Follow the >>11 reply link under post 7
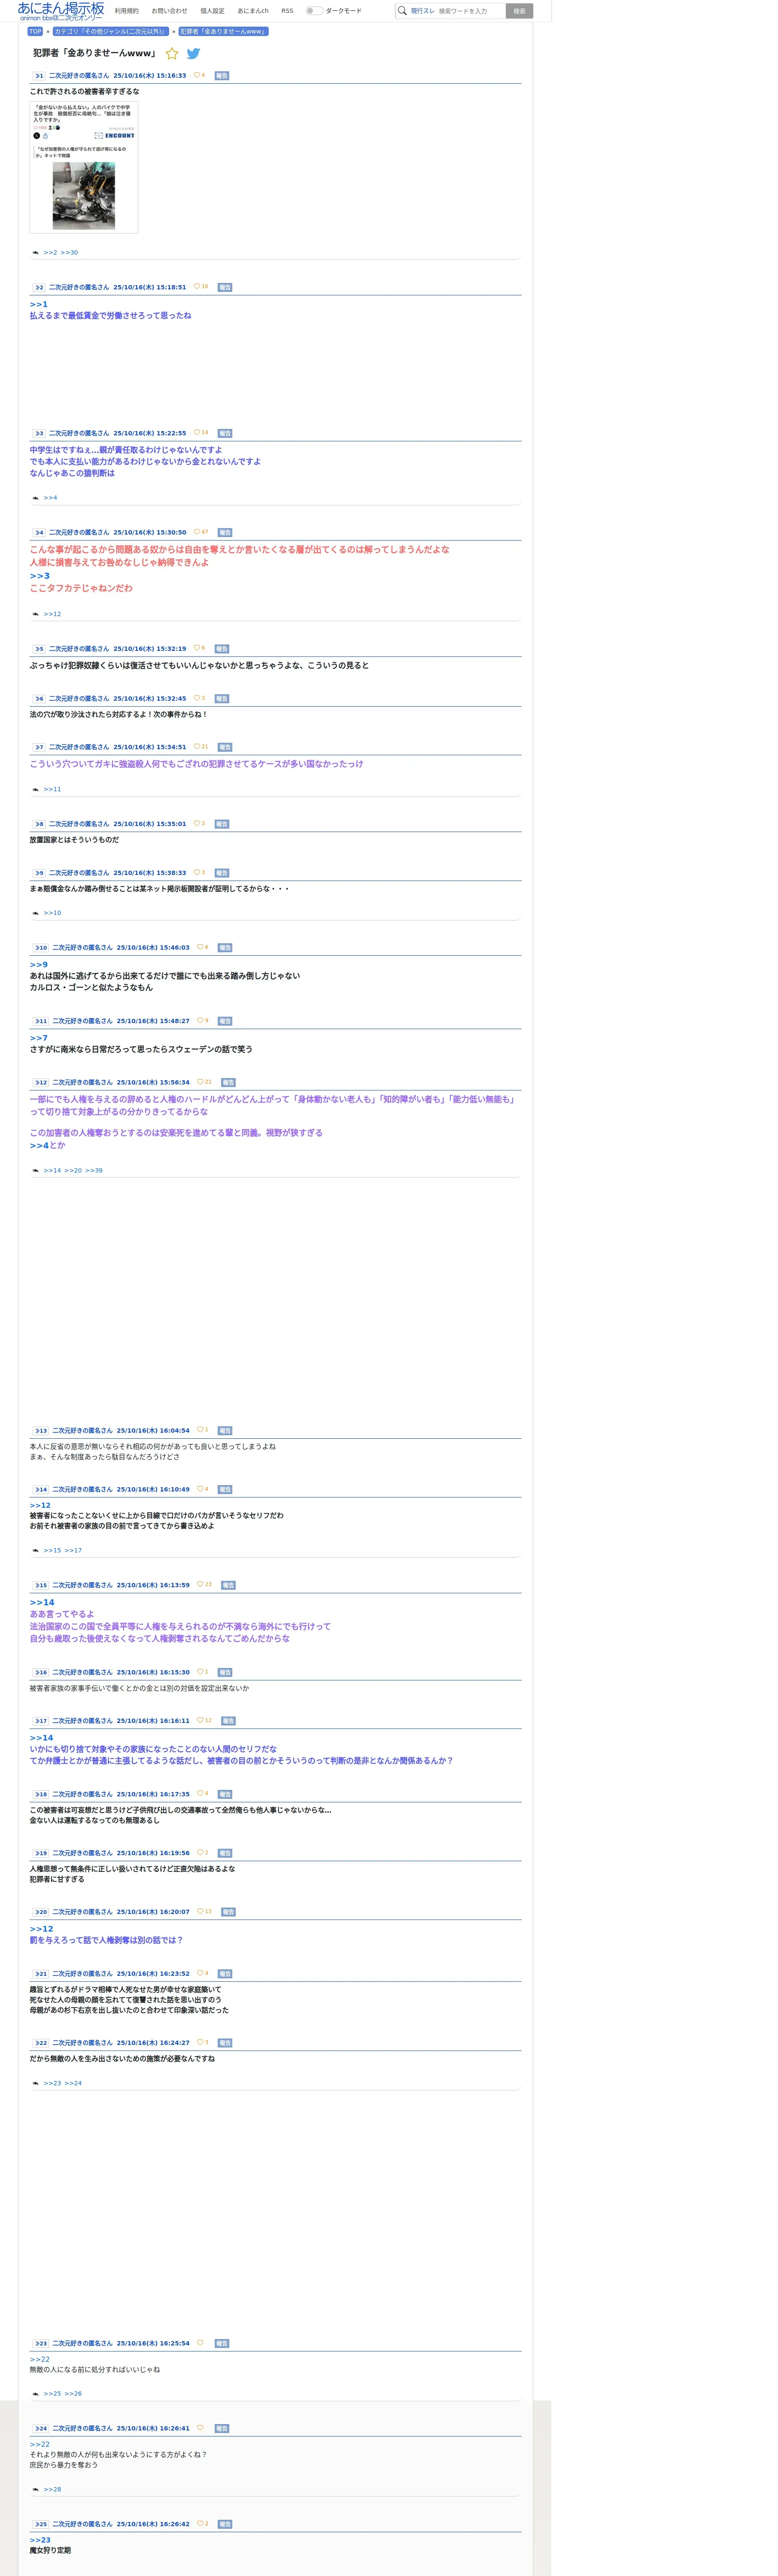The width and height of the screenshot is (778, 2576). tap(52, 790)
